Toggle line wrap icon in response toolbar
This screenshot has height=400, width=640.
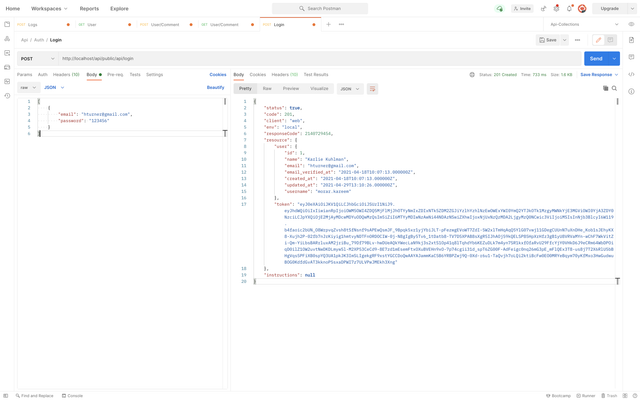tap(372, 89)
